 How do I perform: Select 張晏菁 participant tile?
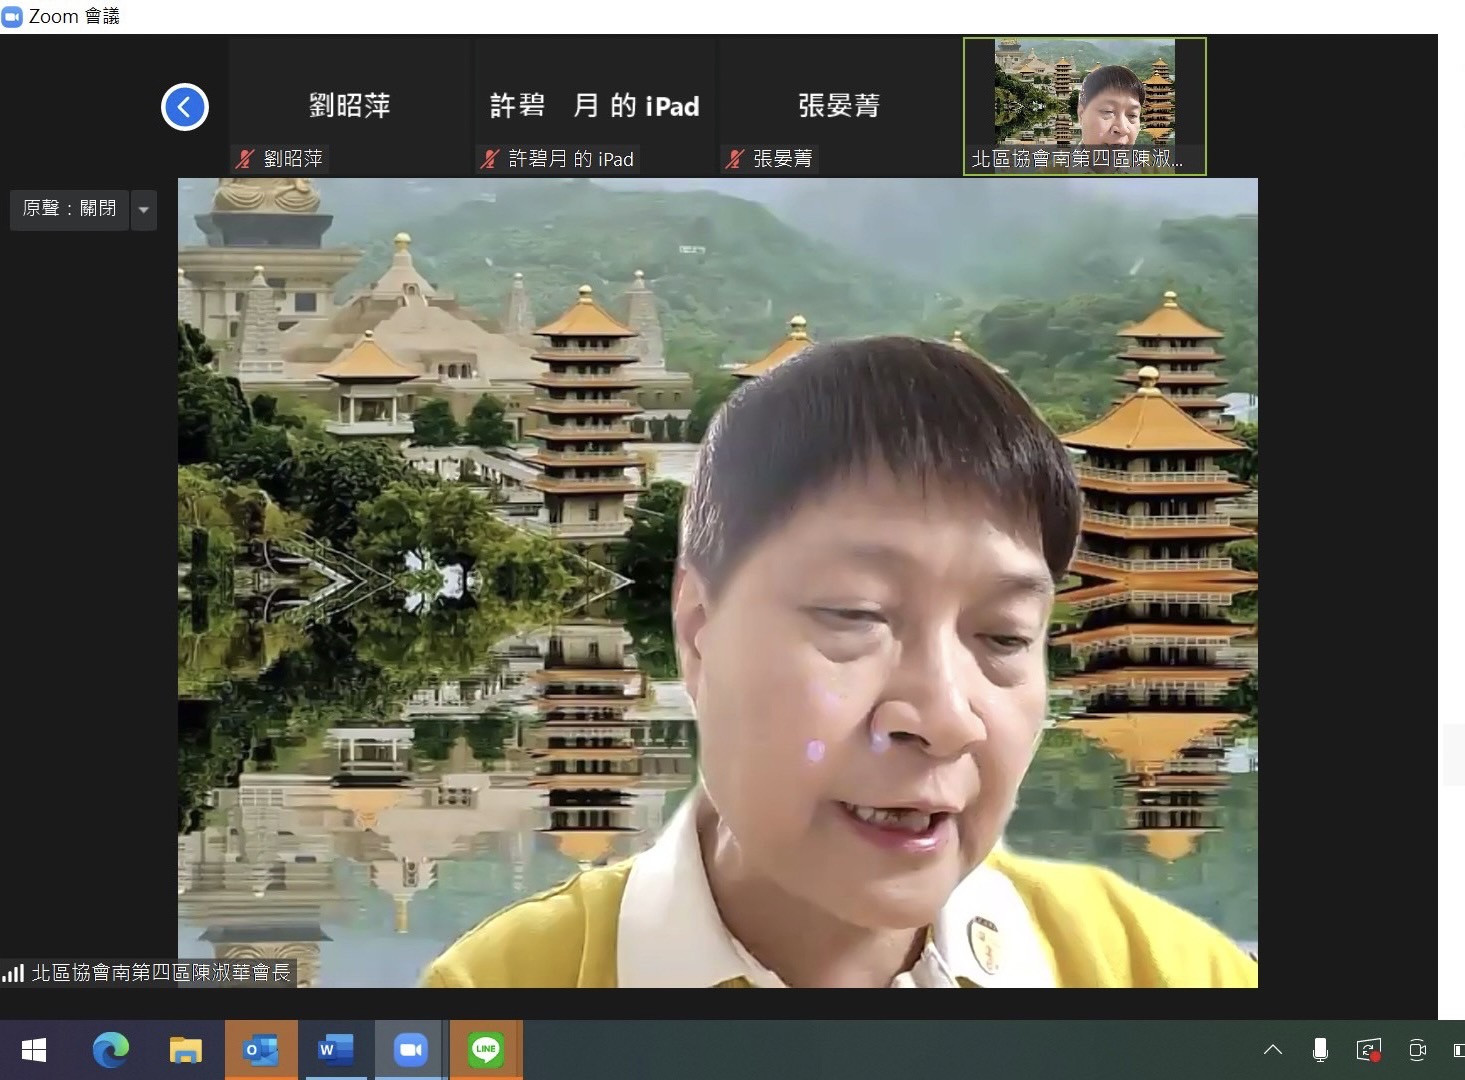pyautogui.click(x=839, y=105)
